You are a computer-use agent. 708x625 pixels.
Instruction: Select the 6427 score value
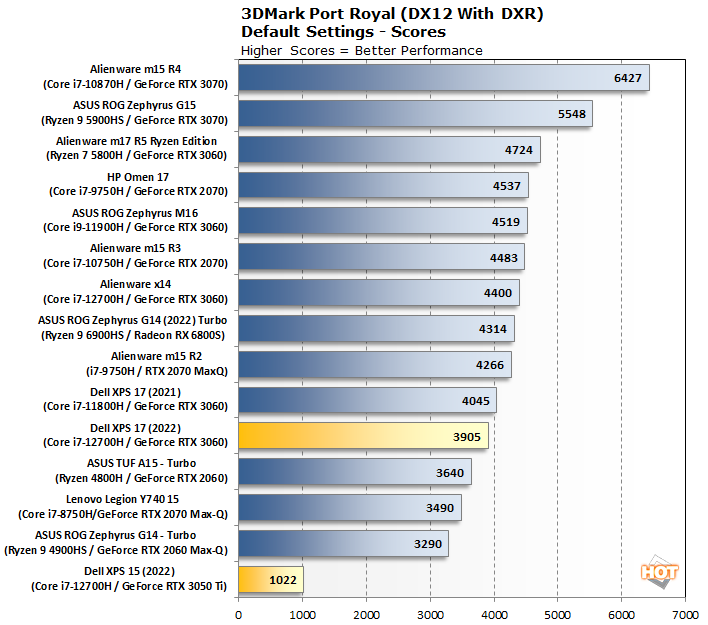click(626, 78)
